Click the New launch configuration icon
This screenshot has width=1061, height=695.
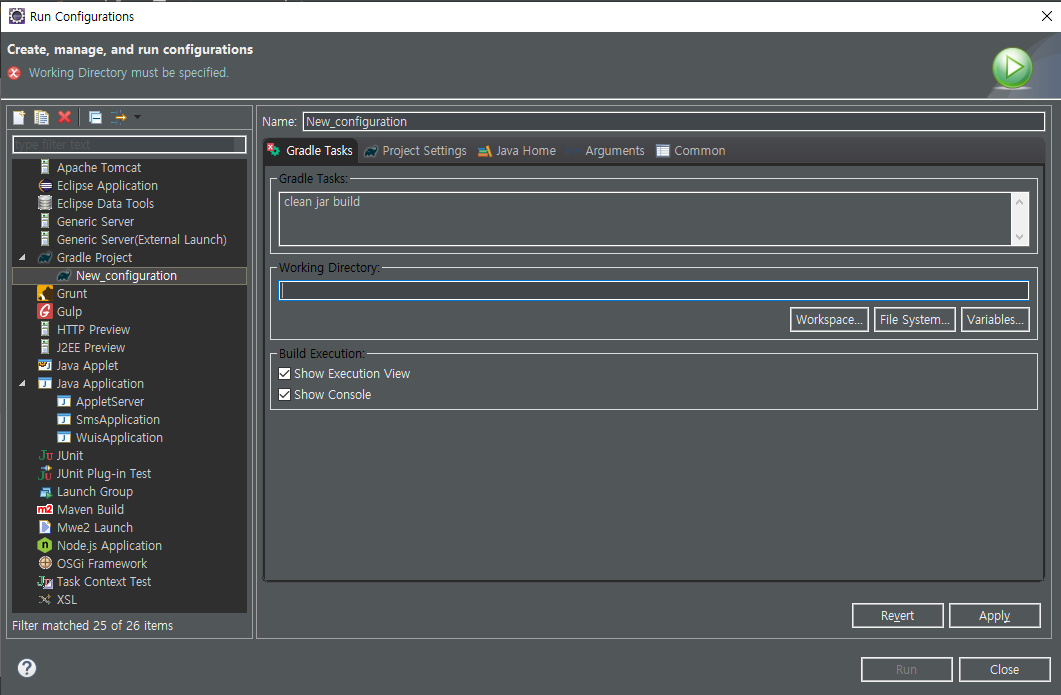point(19,118)
